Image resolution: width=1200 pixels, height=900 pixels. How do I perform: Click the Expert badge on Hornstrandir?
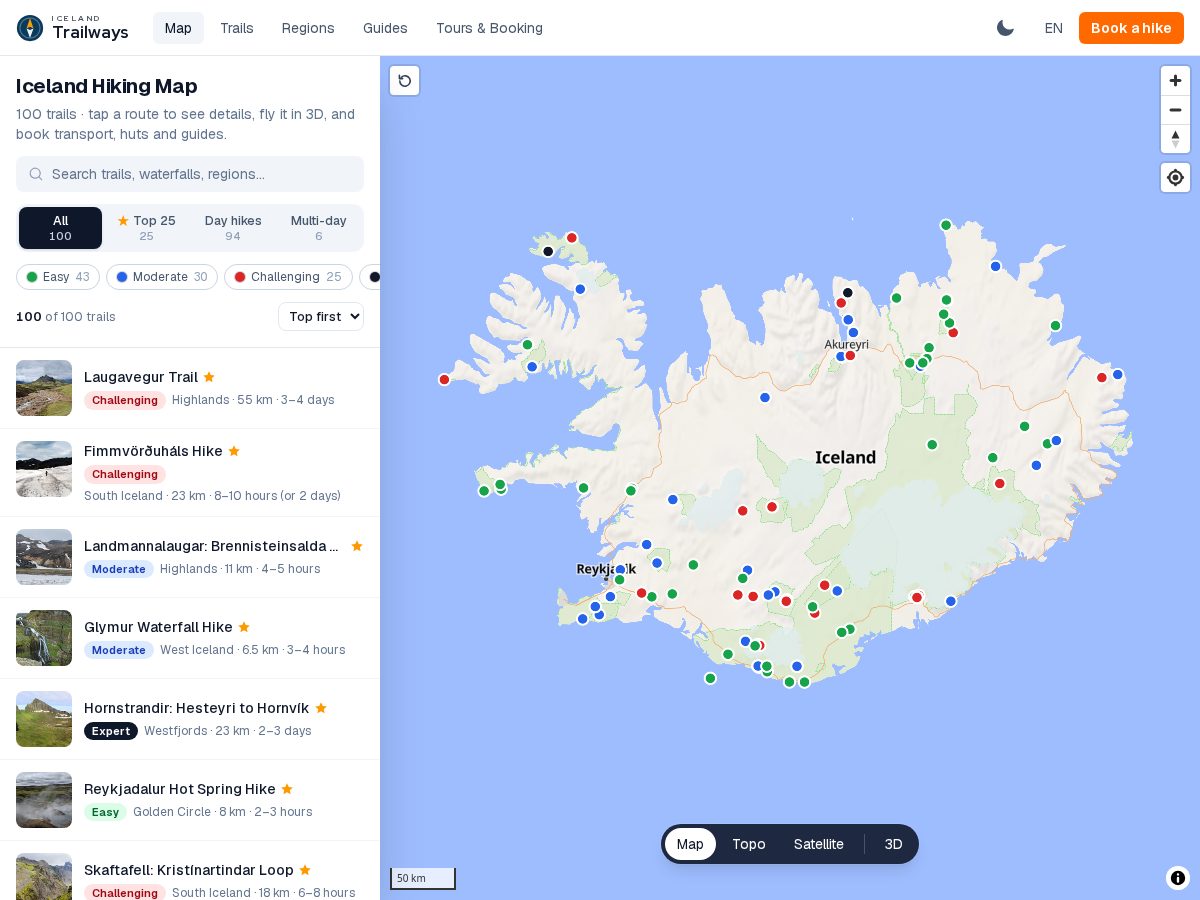(x=111, y=731)
